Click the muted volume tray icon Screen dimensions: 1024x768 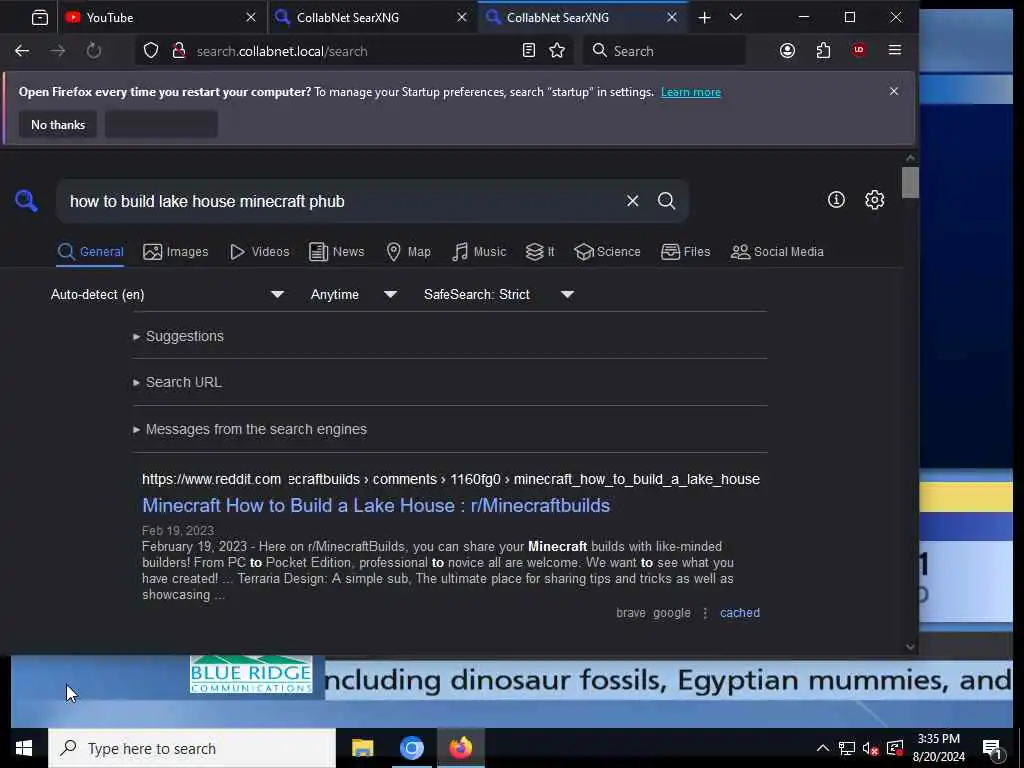pyautogui.click(x=871, y=748)
